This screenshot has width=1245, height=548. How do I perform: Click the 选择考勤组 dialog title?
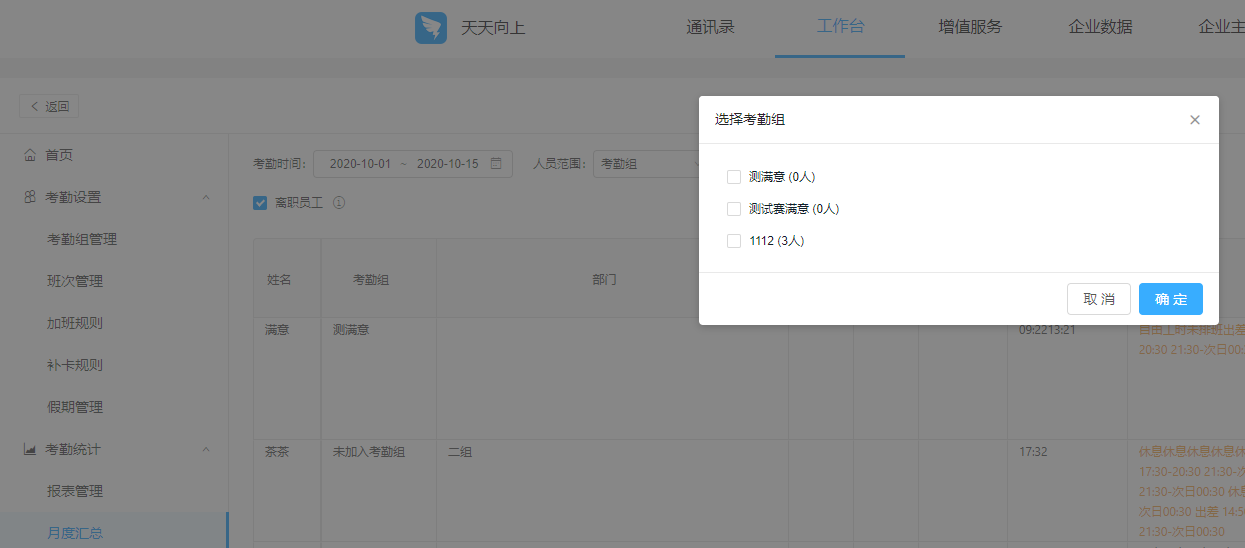[x=750, y=119]
